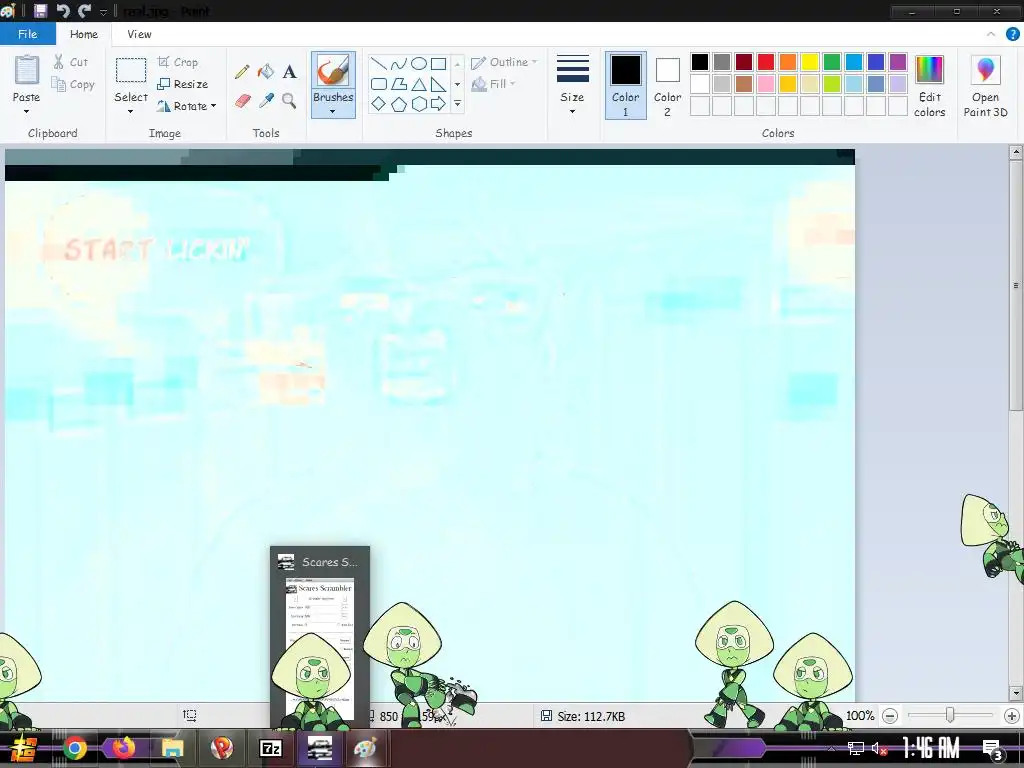Choose the Triangle shape
Screen dimensions: 1024x768
(x=419, y=84)
